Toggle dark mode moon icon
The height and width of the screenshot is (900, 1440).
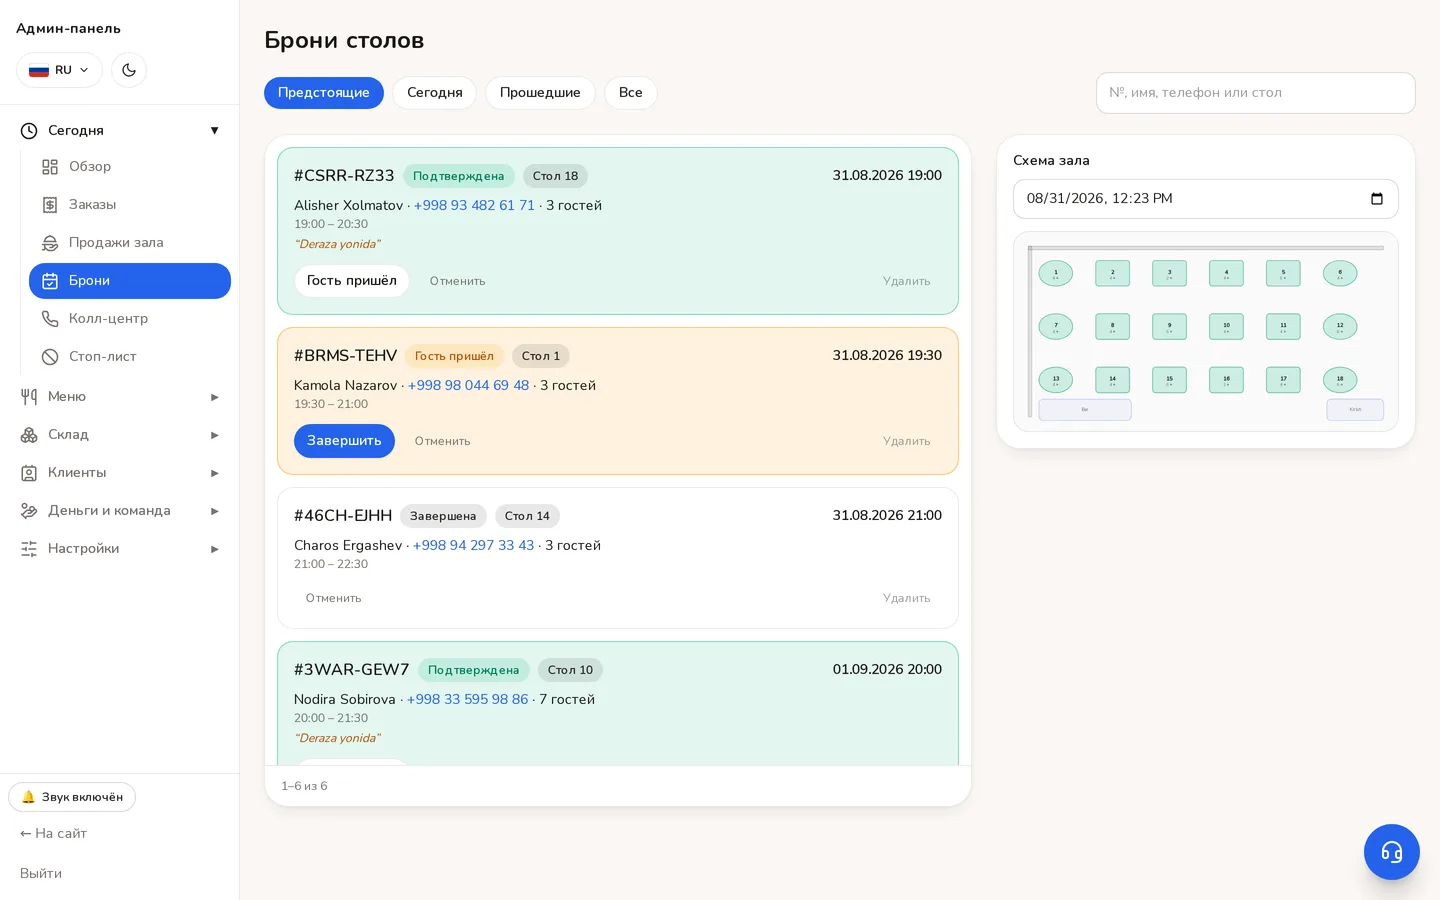[x=129, y=70]
